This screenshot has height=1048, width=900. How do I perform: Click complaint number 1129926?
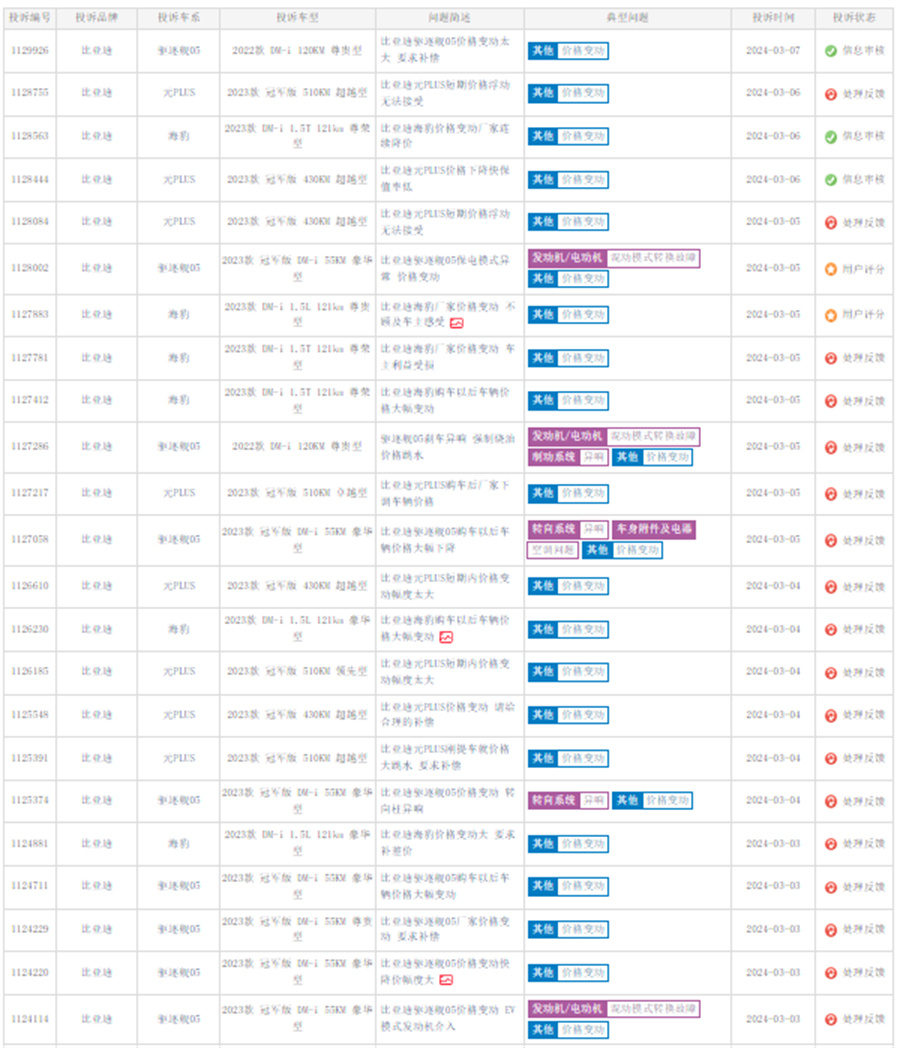(30, 50)
